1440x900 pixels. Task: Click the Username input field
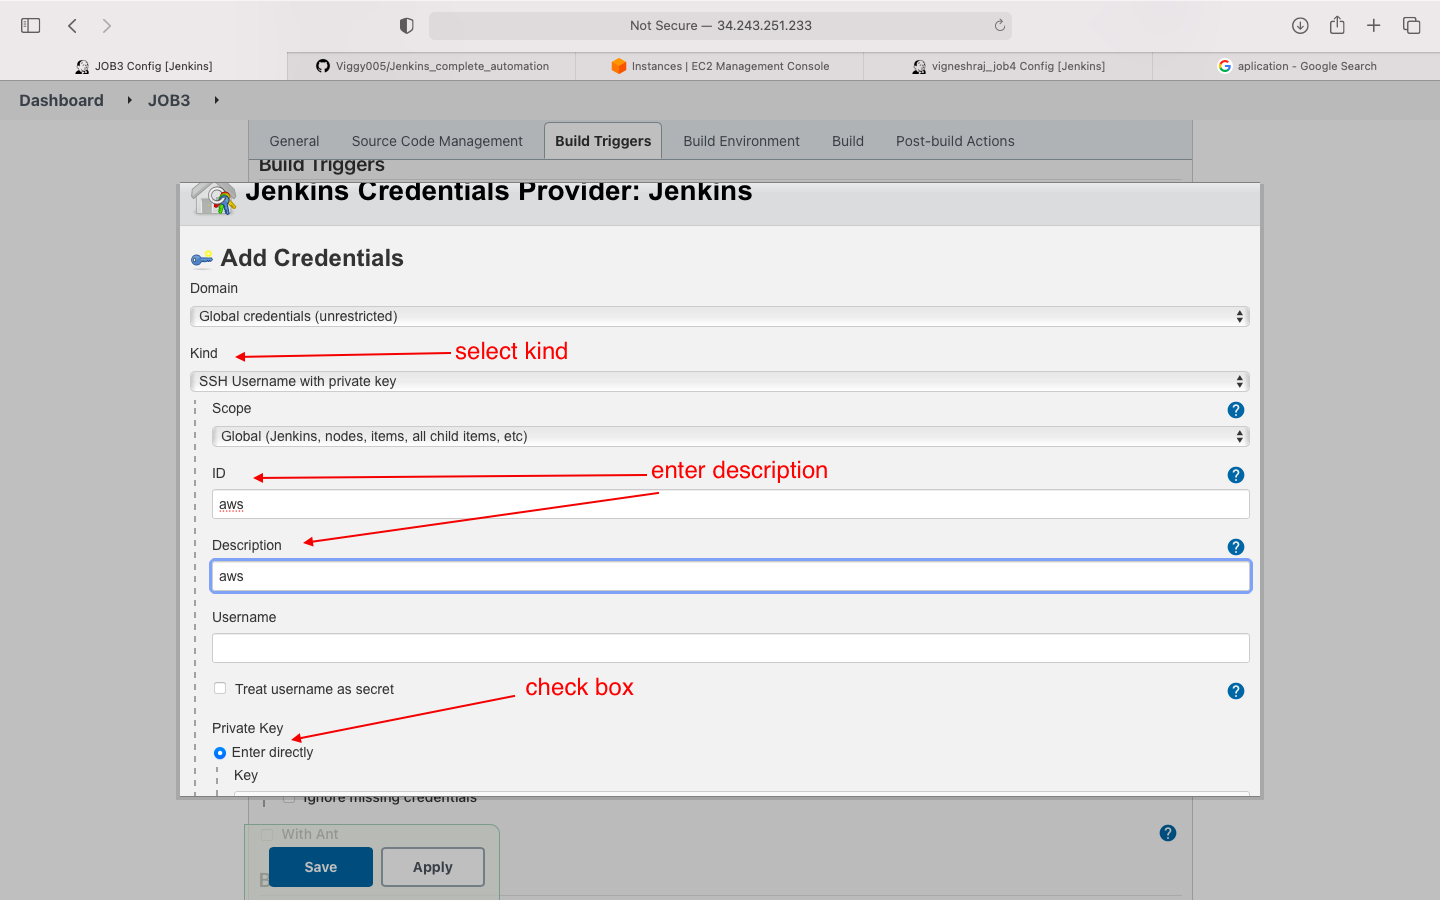click(x=730, y=648)
